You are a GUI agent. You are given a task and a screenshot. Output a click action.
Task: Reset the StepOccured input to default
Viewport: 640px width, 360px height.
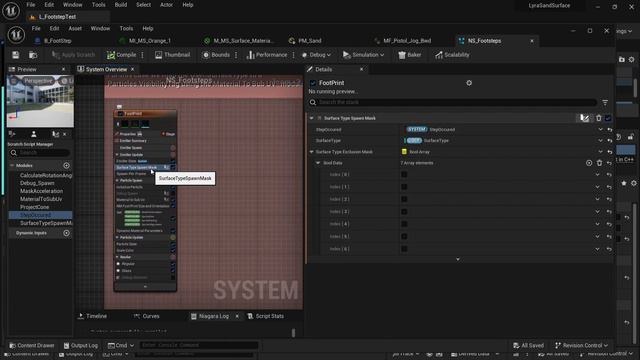click(609, 129)
